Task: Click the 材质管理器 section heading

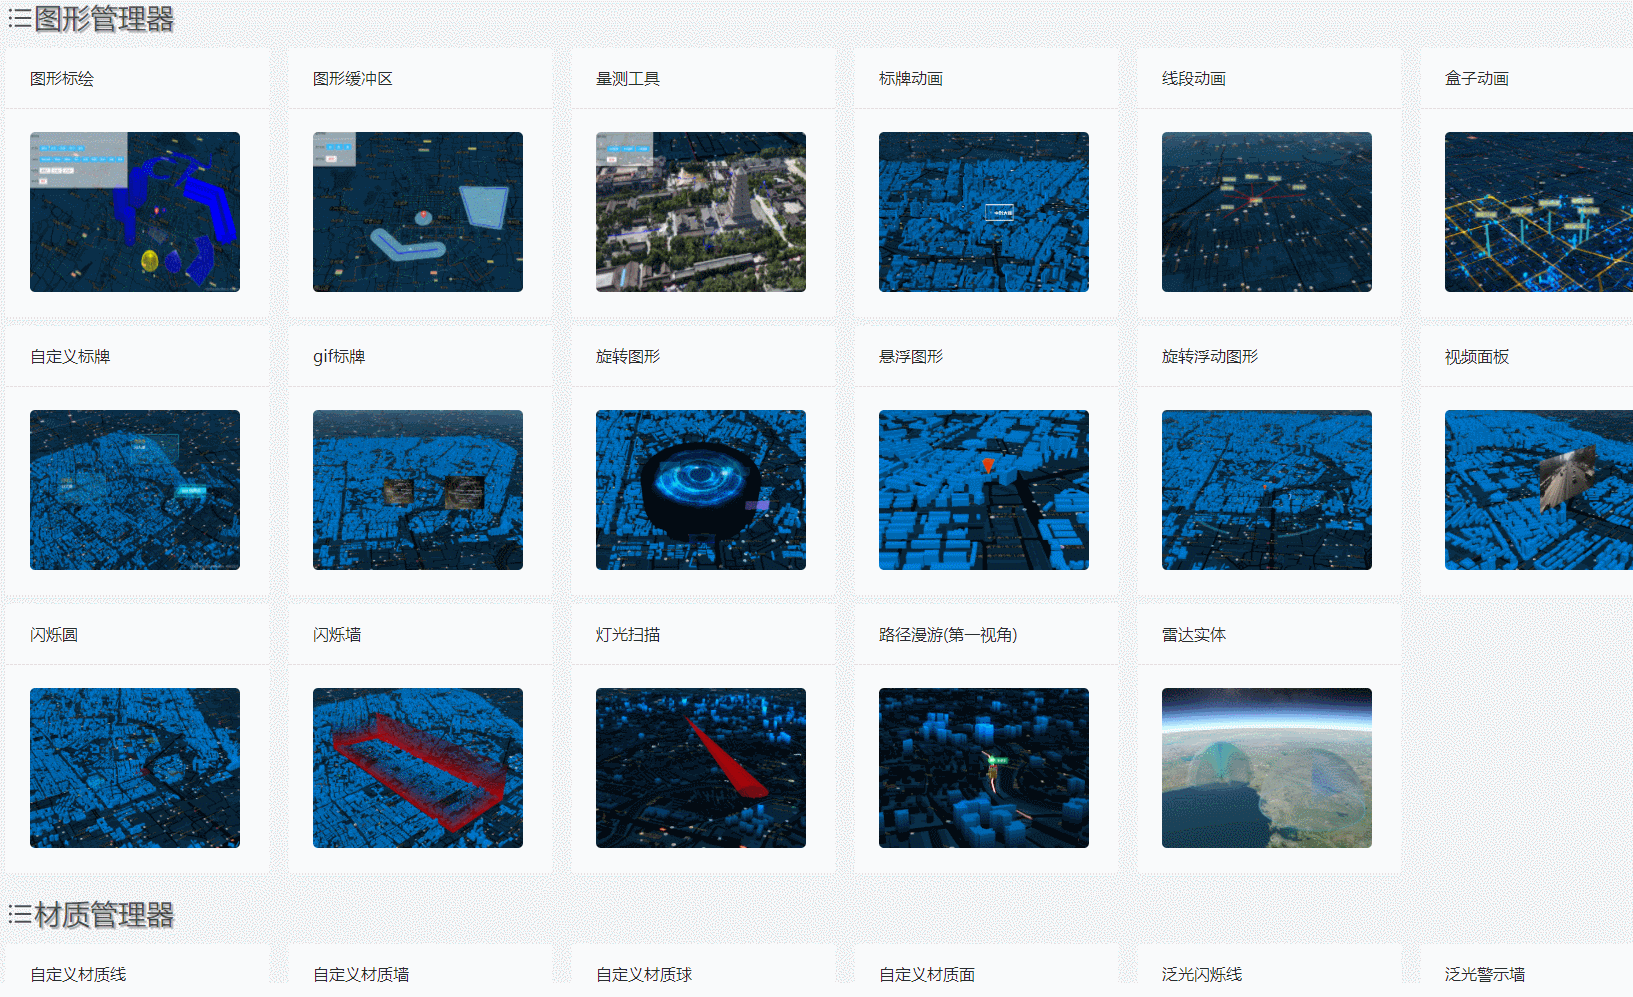Action: (x=104, y=915)
